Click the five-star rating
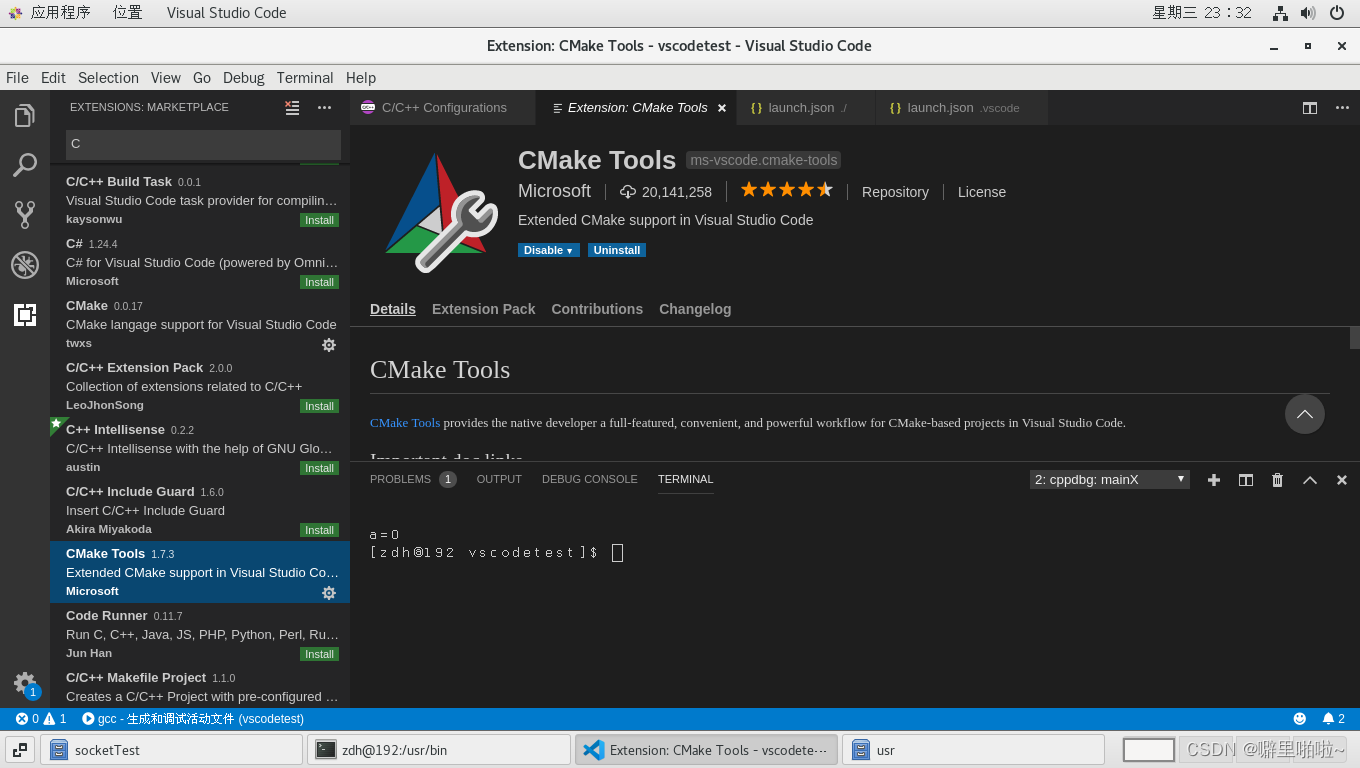This screenshot has width=1360, height=768. [787, 190]
